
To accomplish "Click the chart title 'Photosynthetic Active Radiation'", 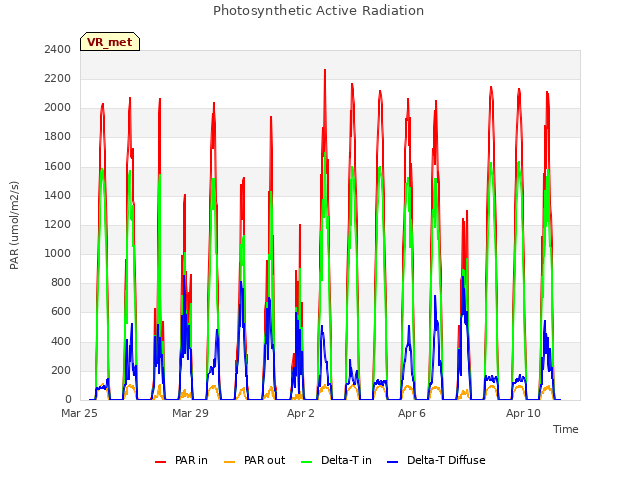I will click(318, 11).
